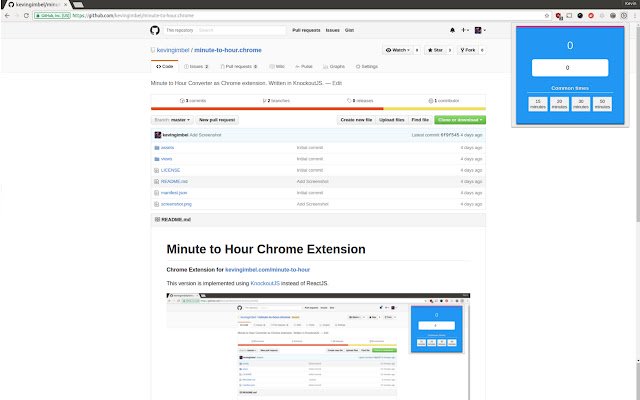Bookmark the page with the star icon
The width and height of the screenshot is (640, 400).
[x=547, y=16]
